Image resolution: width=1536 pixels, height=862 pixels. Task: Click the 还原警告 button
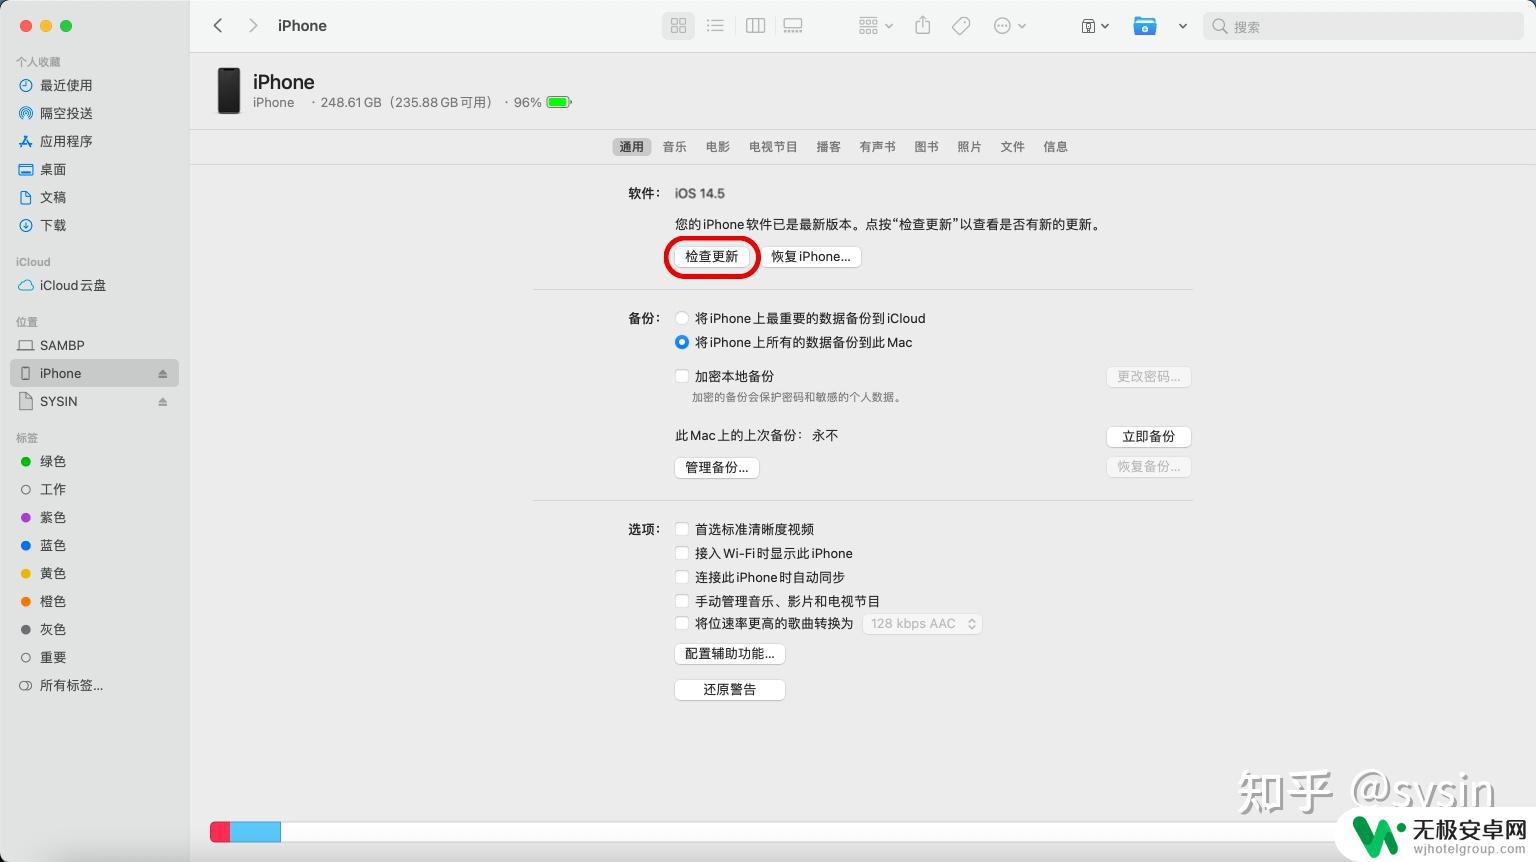[x=729, y=690]
